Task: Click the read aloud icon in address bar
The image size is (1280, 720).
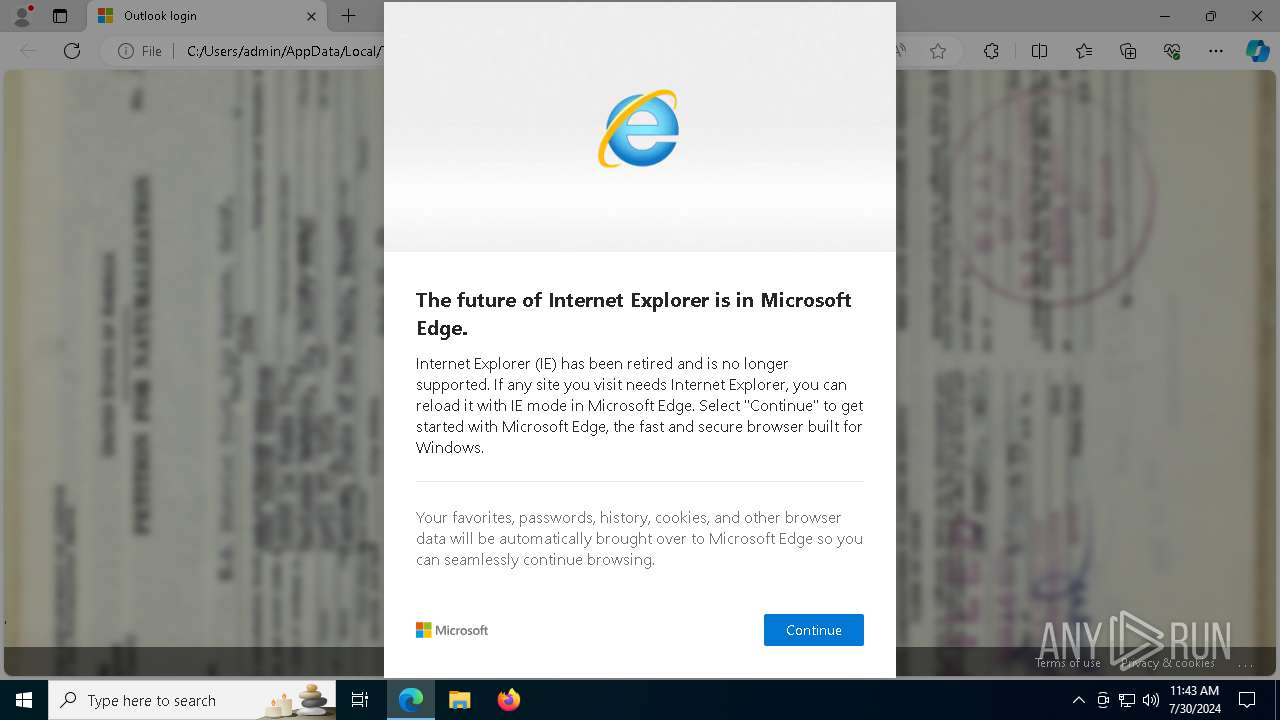Action: point(900,51)
